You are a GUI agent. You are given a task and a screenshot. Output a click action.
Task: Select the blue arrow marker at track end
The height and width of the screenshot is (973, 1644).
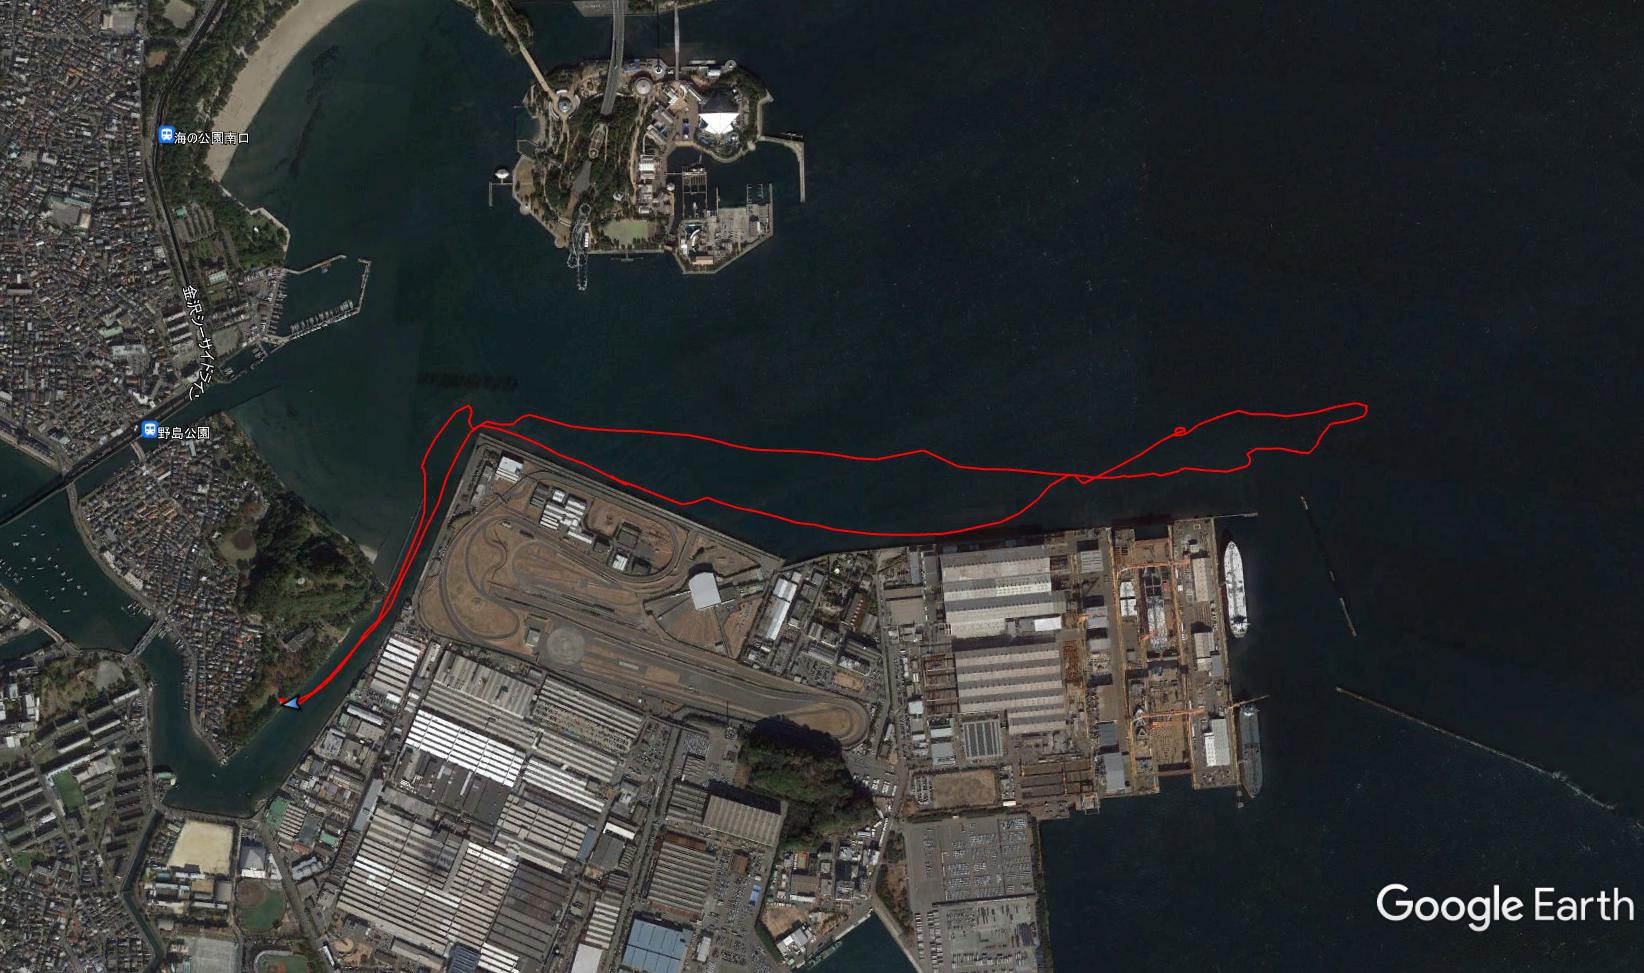coord(290,704)
